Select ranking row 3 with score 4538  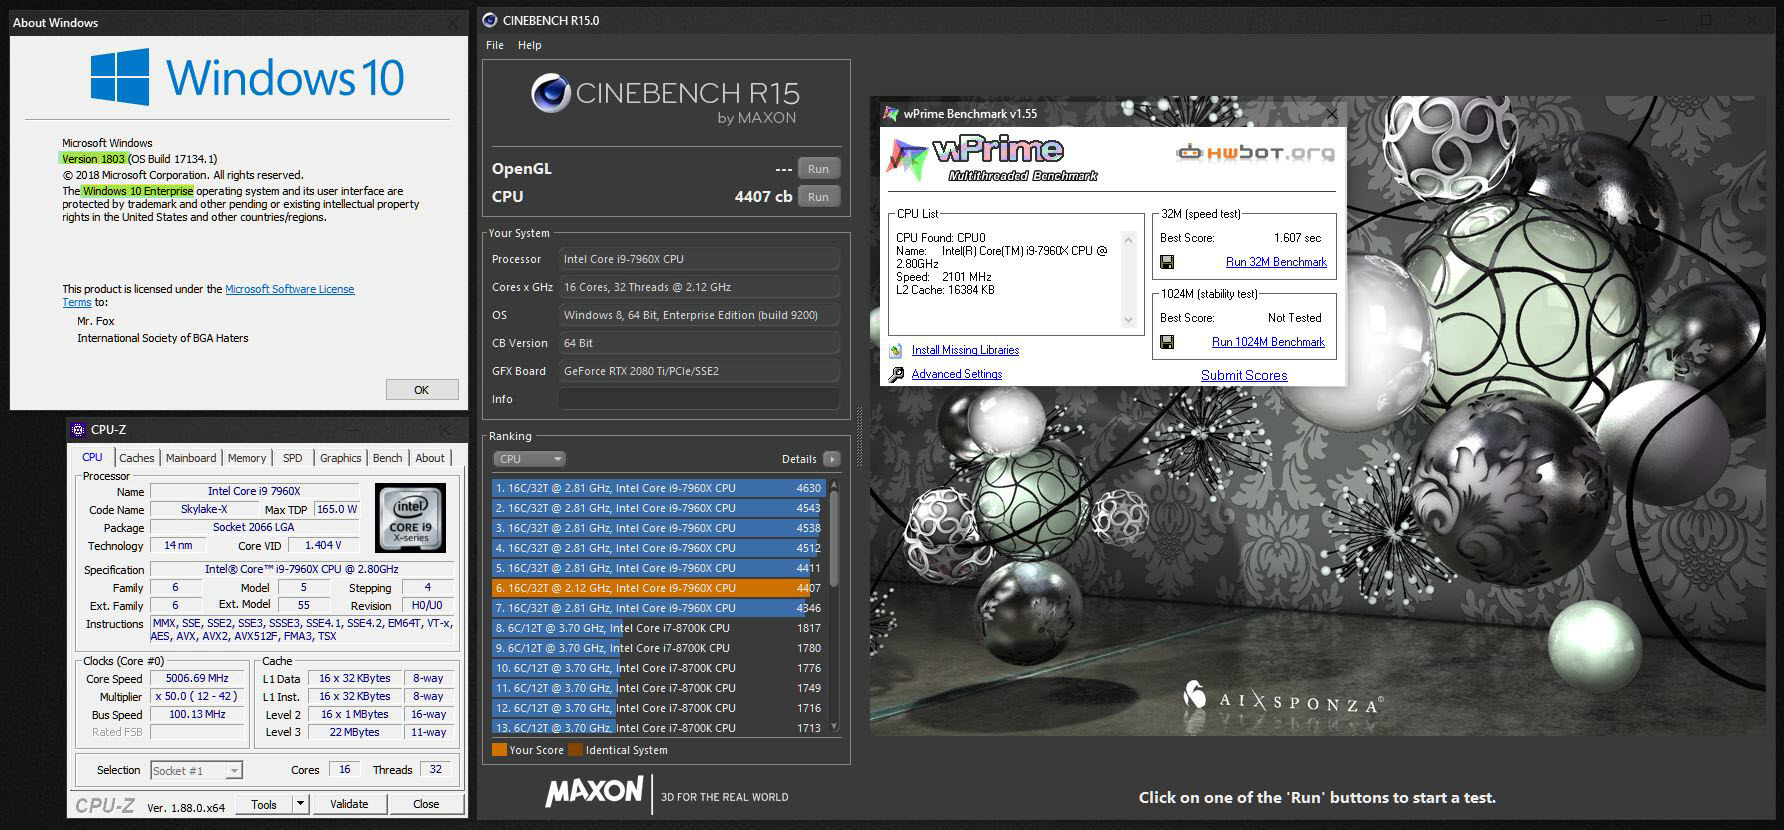pyautogui.click(x=657, y=528)
